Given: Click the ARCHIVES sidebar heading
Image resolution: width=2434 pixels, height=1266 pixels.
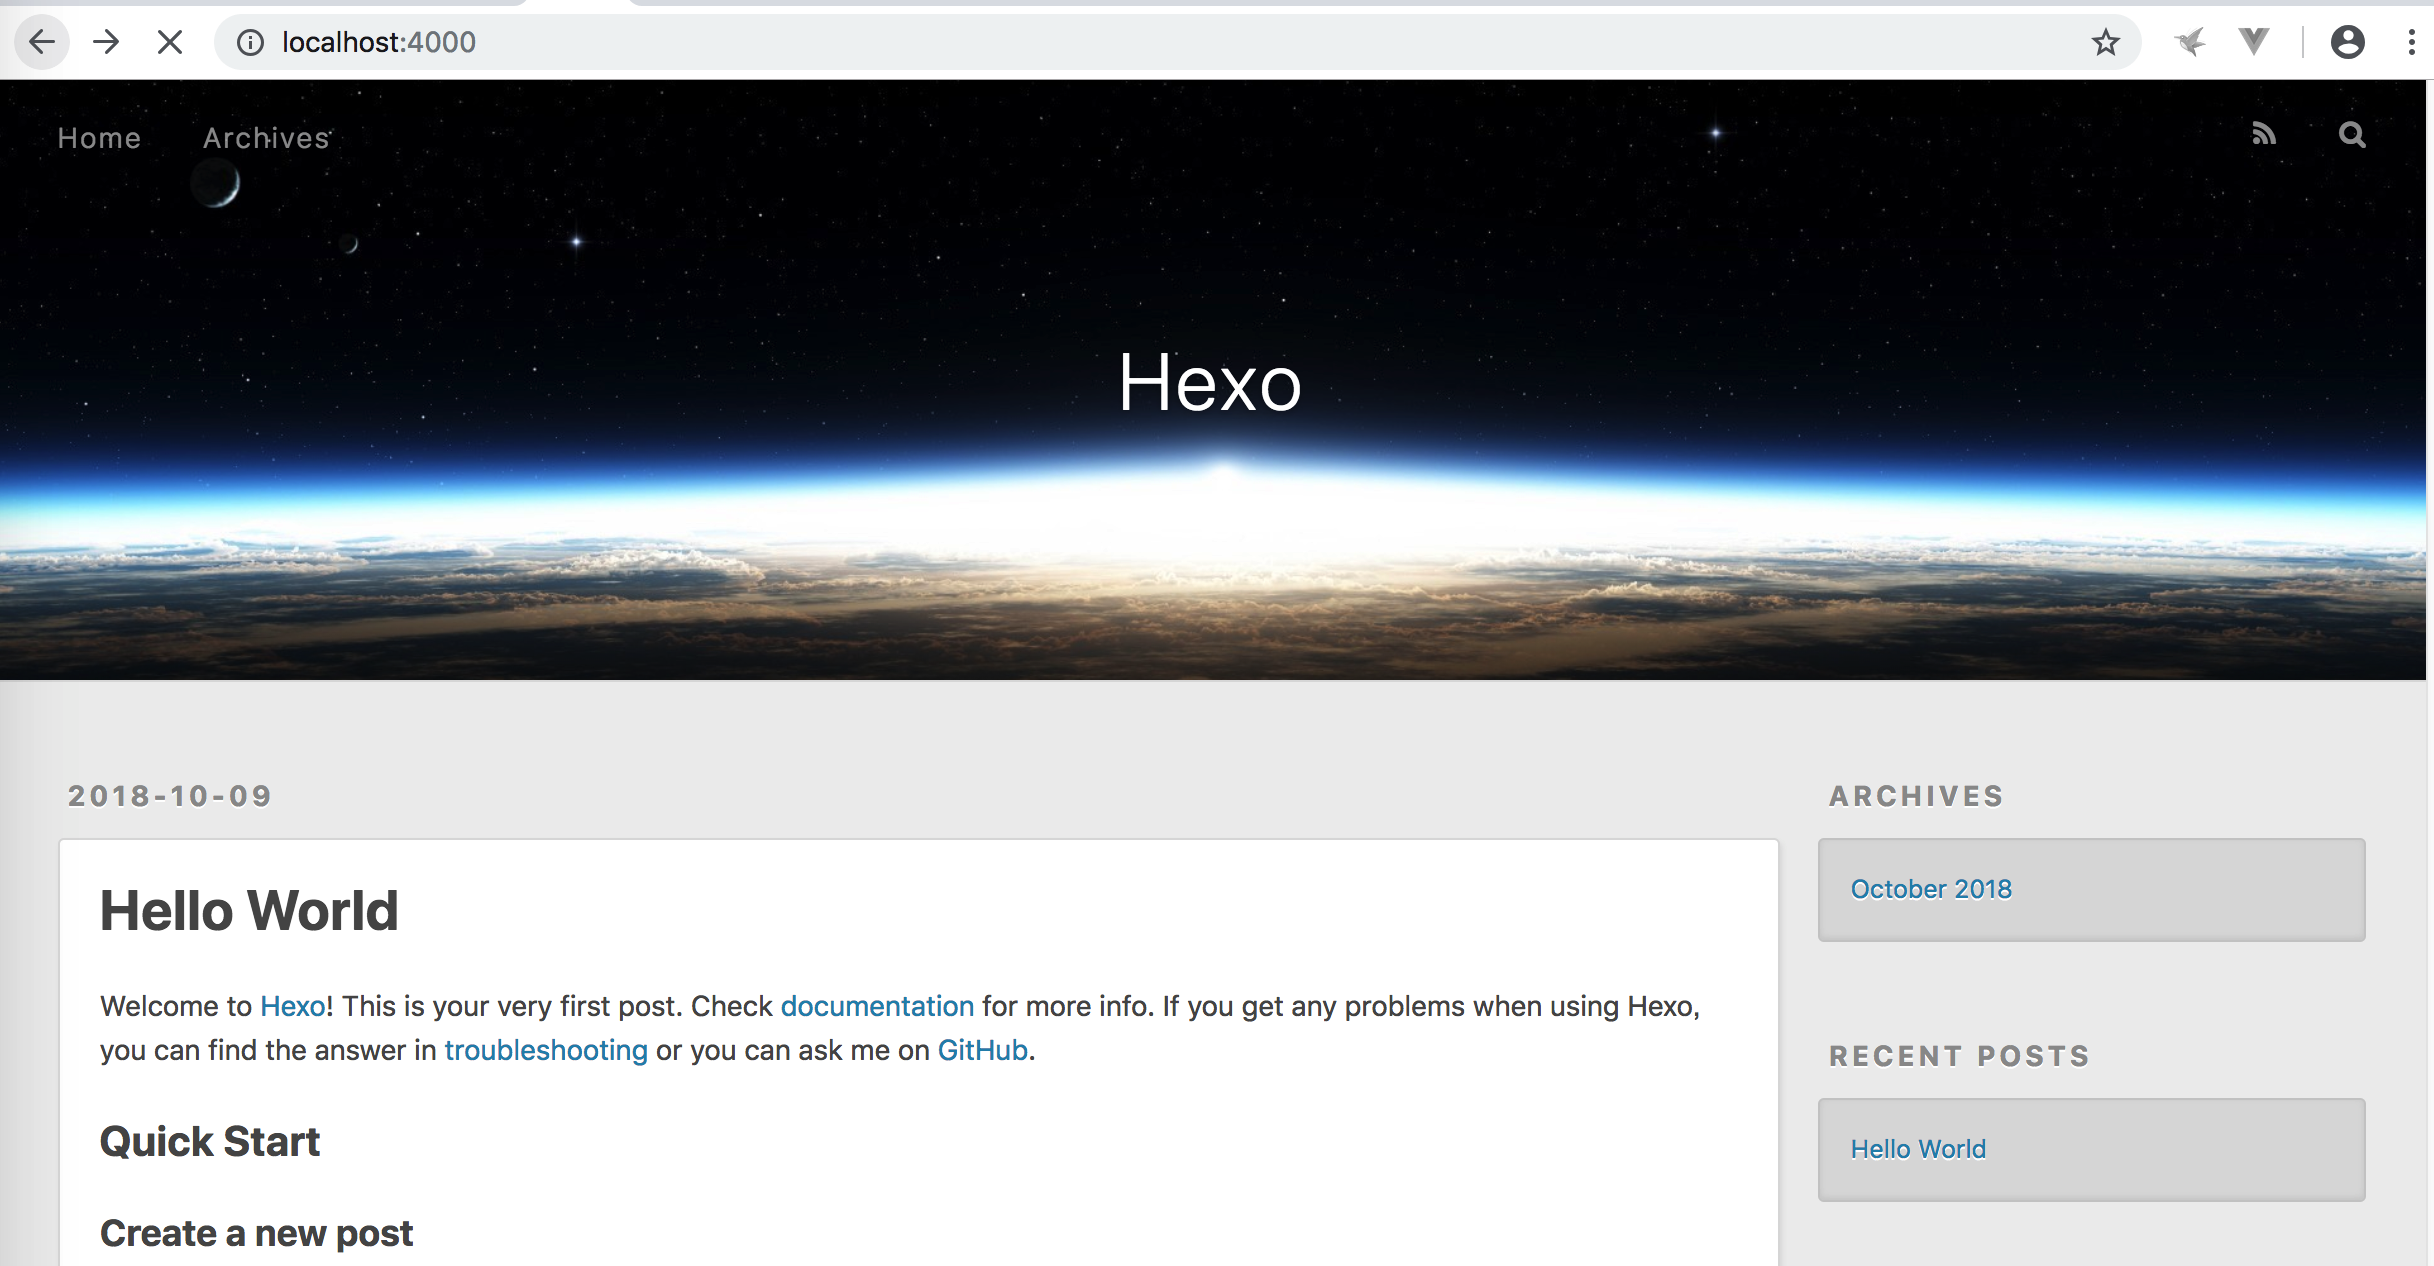Looking at the screenshot, I should click(x=1917, y=796).
